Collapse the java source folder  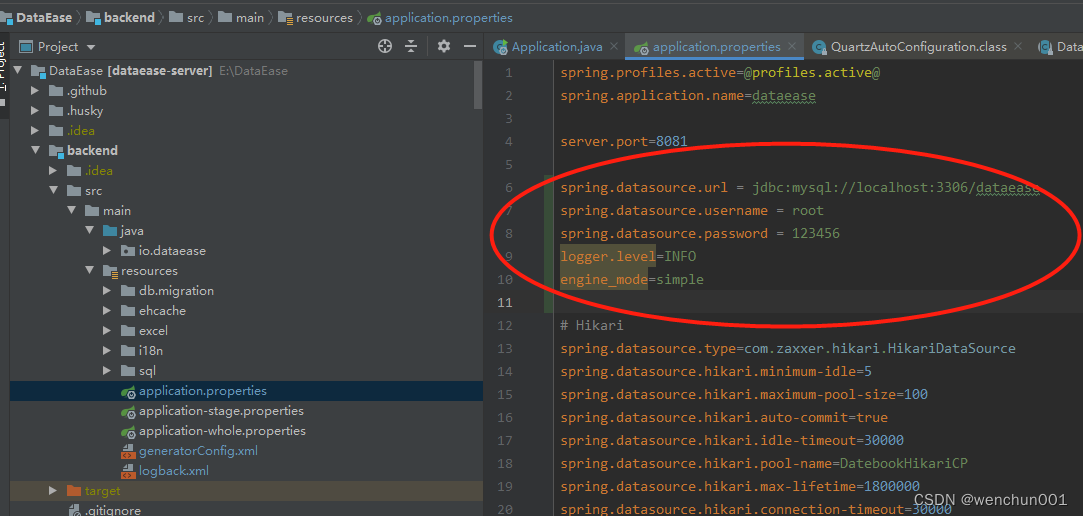(x=89, y=231)
